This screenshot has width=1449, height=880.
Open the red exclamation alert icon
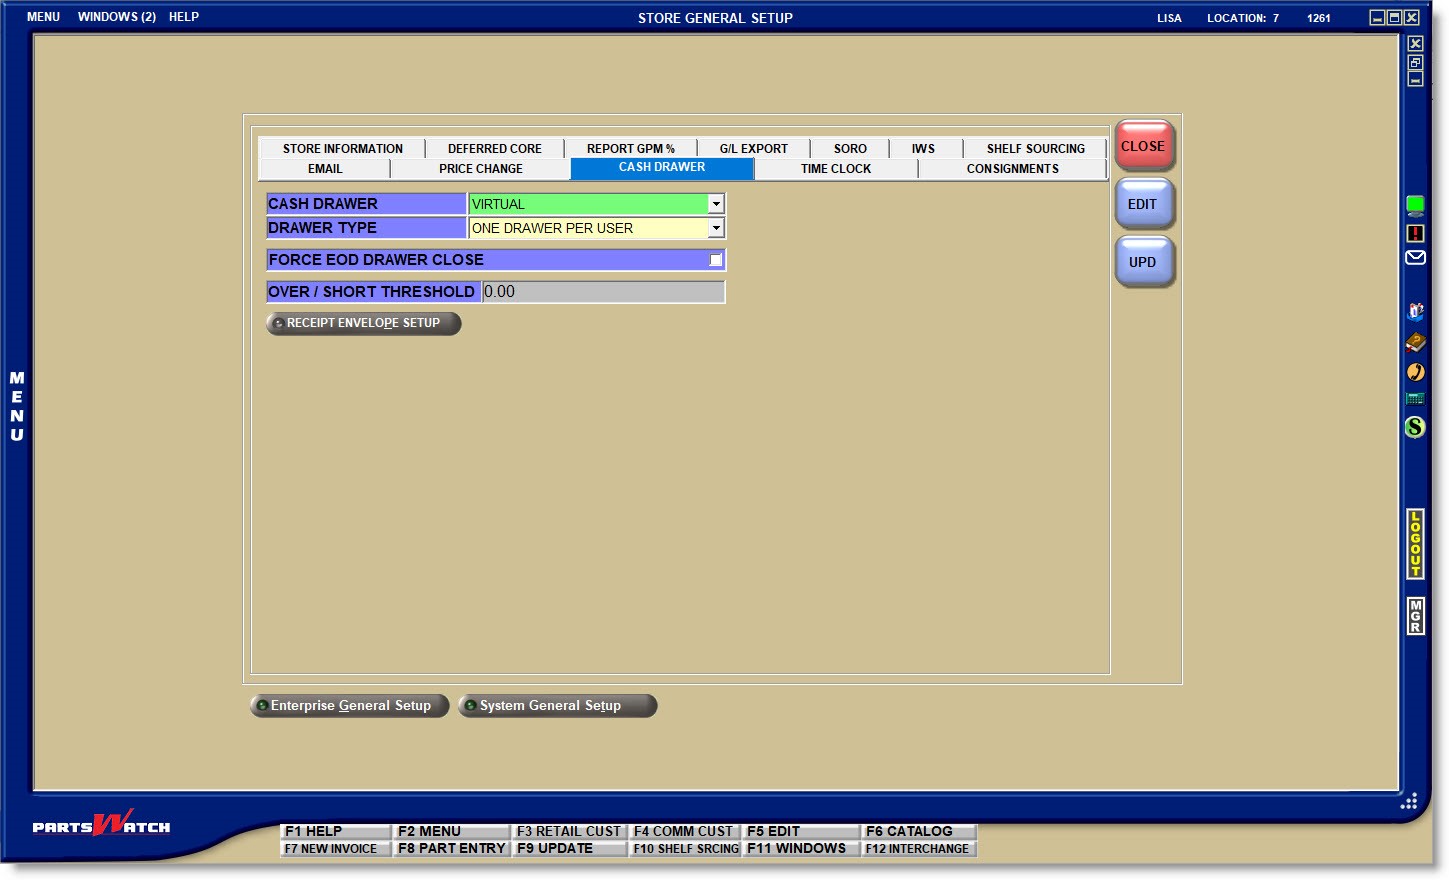click(x=1415, y=233)
